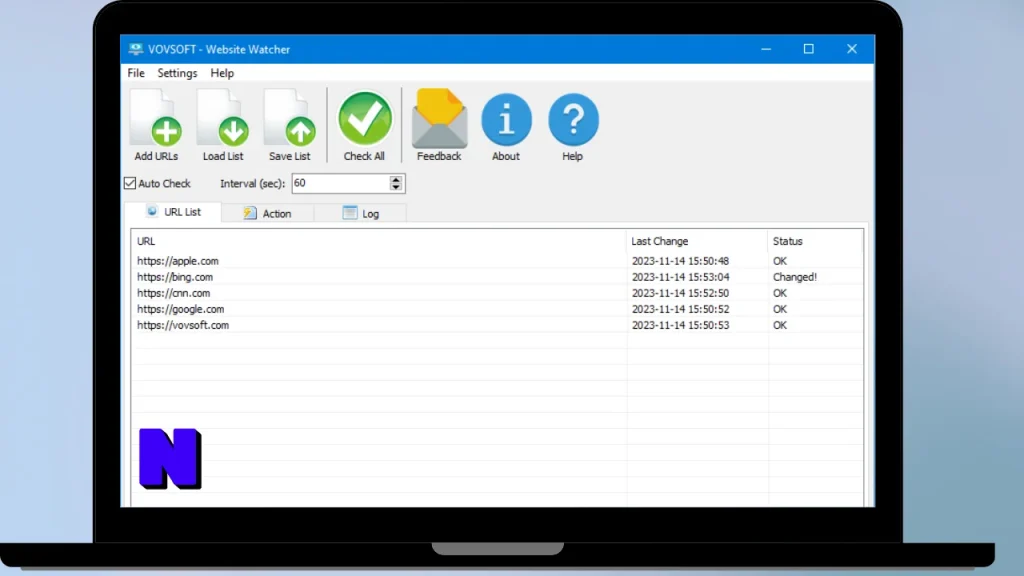Click the OK status for apple.com
The width and height of the screenshot is (1024, 576).
[780, 261]
